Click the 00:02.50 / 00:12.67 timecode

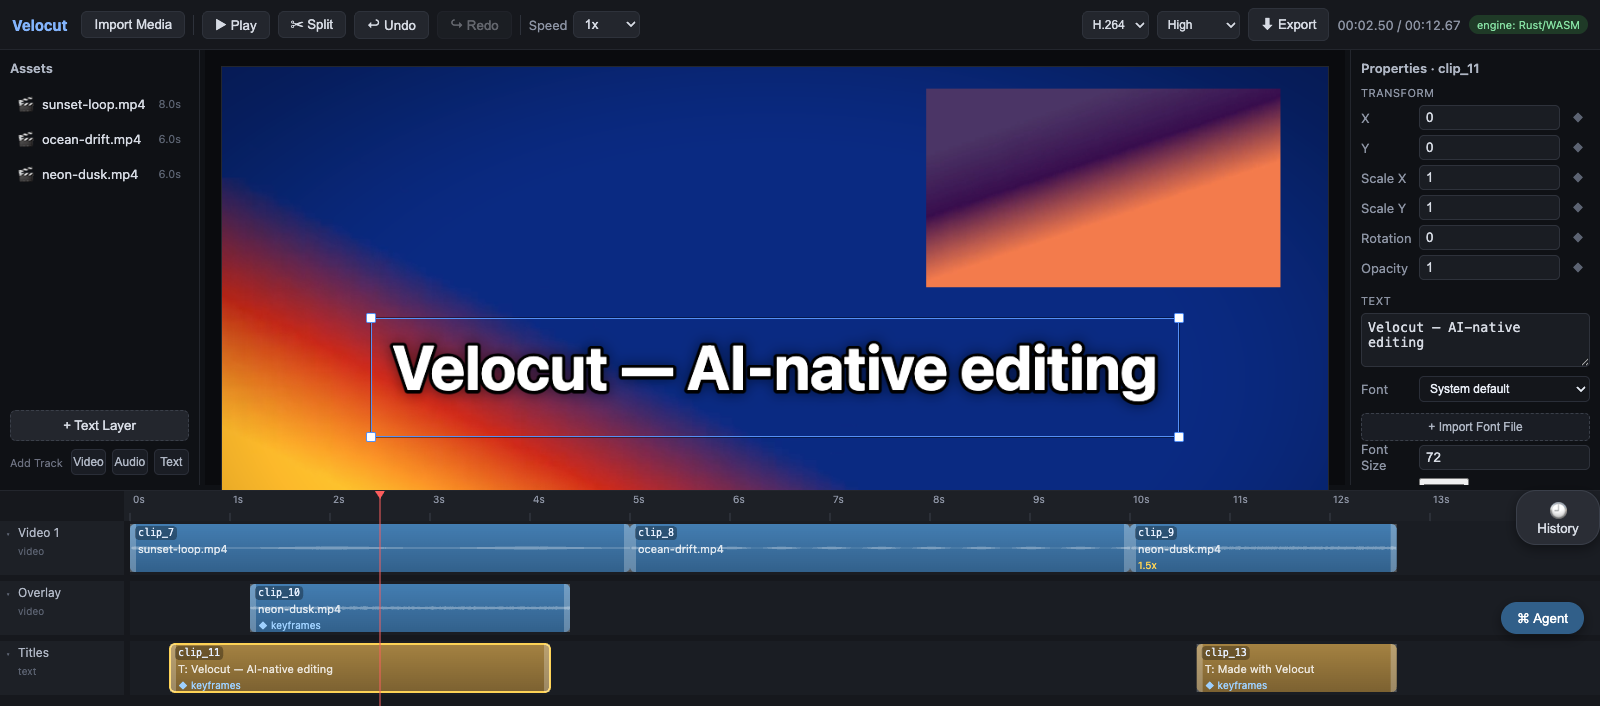1398,25
